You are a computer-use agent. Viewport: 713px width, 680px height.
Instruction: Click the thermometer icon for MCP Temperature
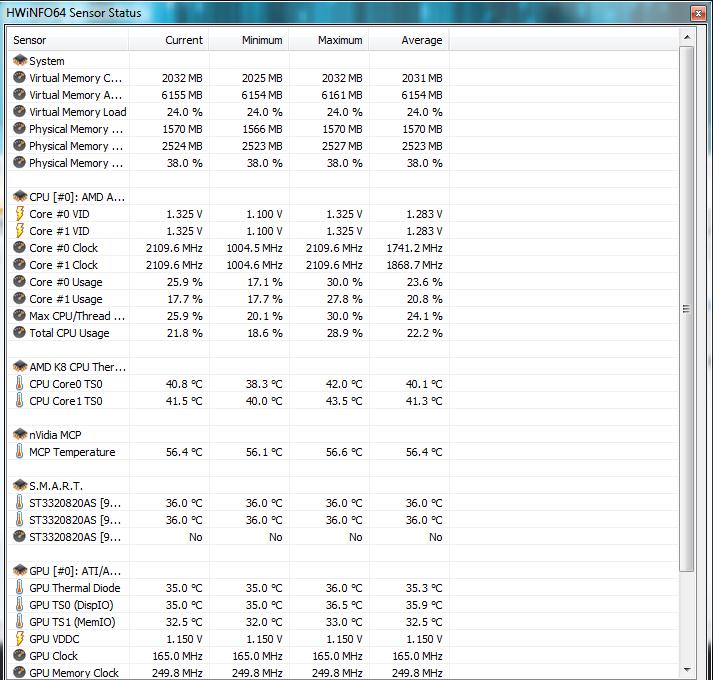coord(19,451)
